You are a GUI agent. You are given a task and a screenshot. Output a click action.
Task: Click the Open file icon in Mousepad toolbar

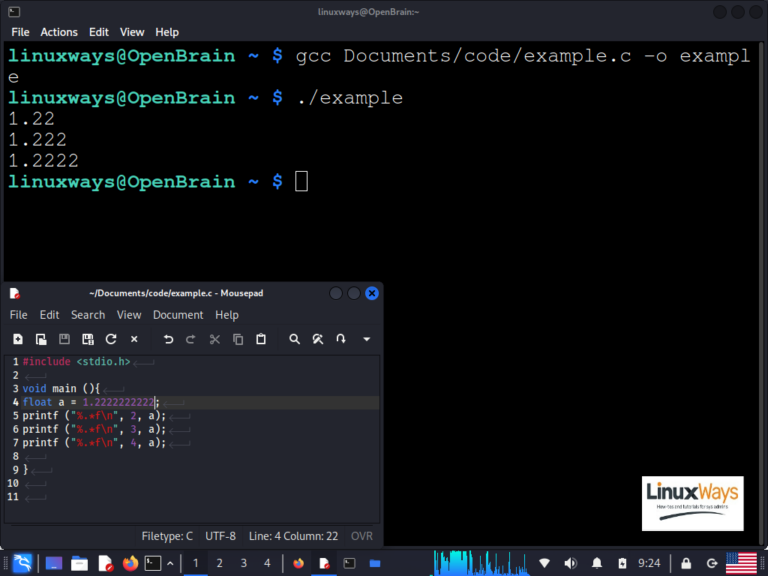coord(41,339)
